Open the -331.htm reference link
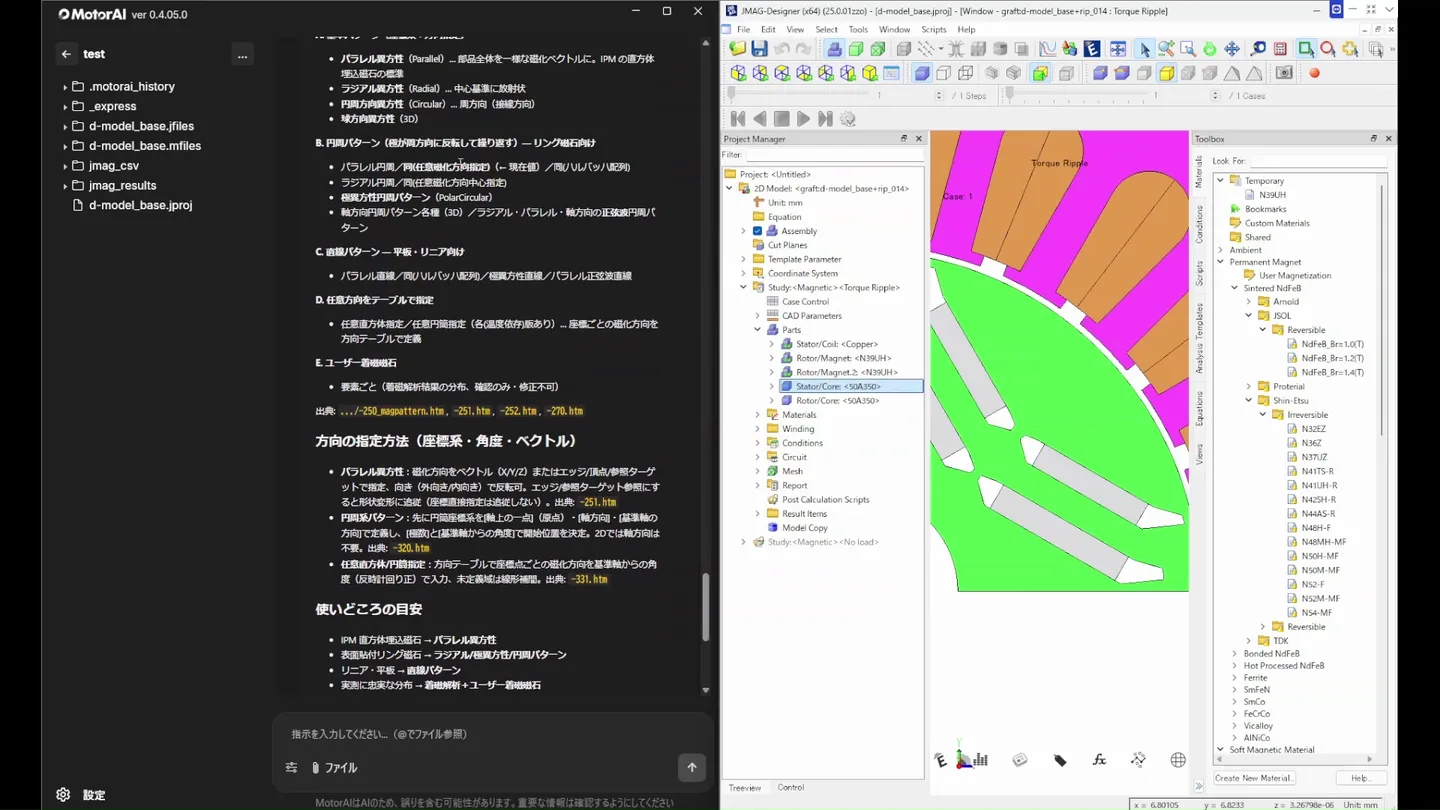 coord(588,579)
